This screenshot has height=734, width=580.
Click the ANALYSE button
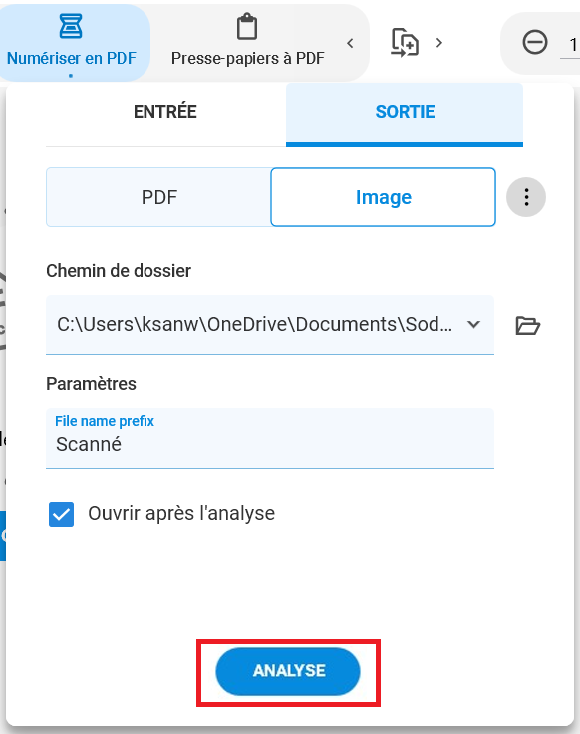288,671
